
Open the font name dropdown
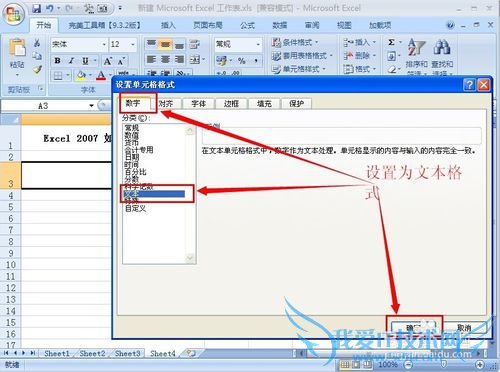(x=104, y=44)
